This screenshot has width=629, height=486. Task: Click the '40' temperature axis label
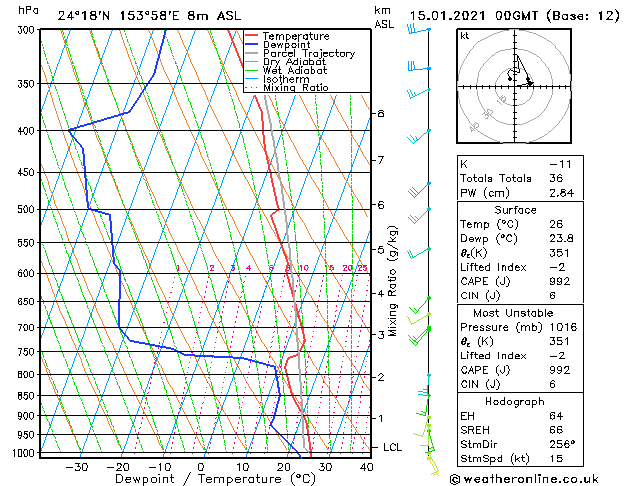[367, 467]
